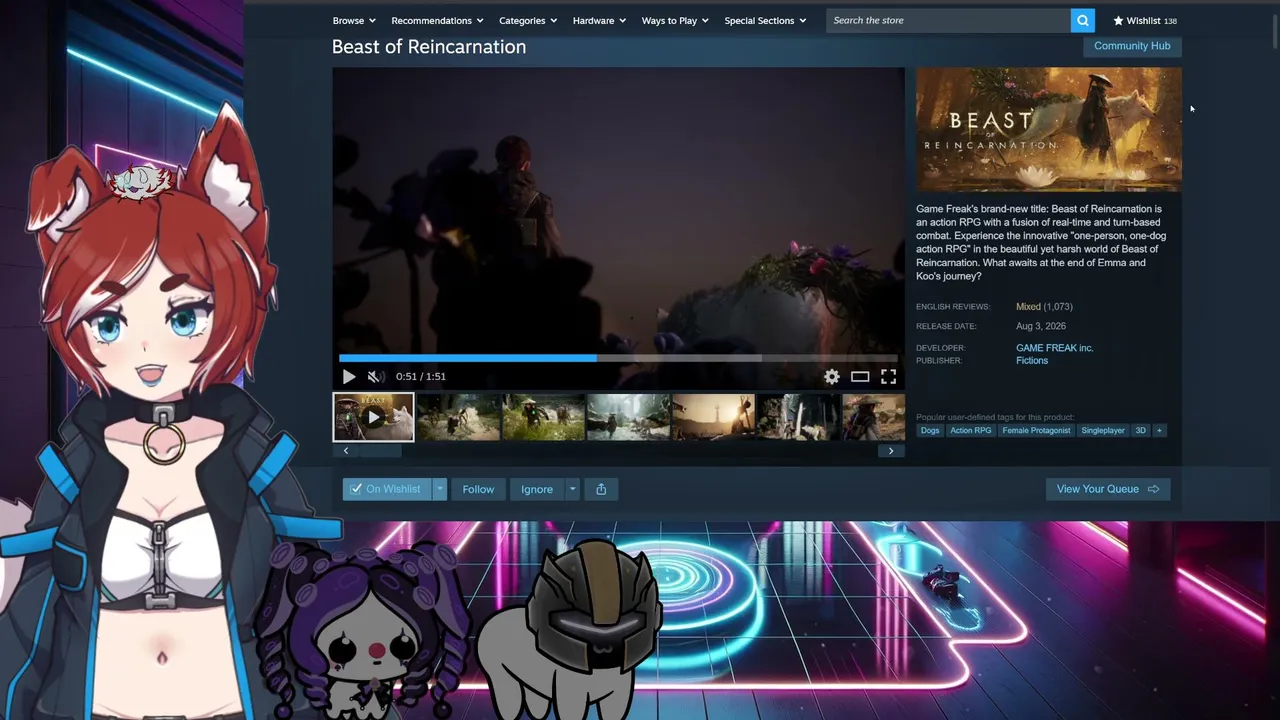Open the Ways to Play menu
The height and width of the screenshot is (720, 1280).
pyautogui.click(x=675, y=20)
